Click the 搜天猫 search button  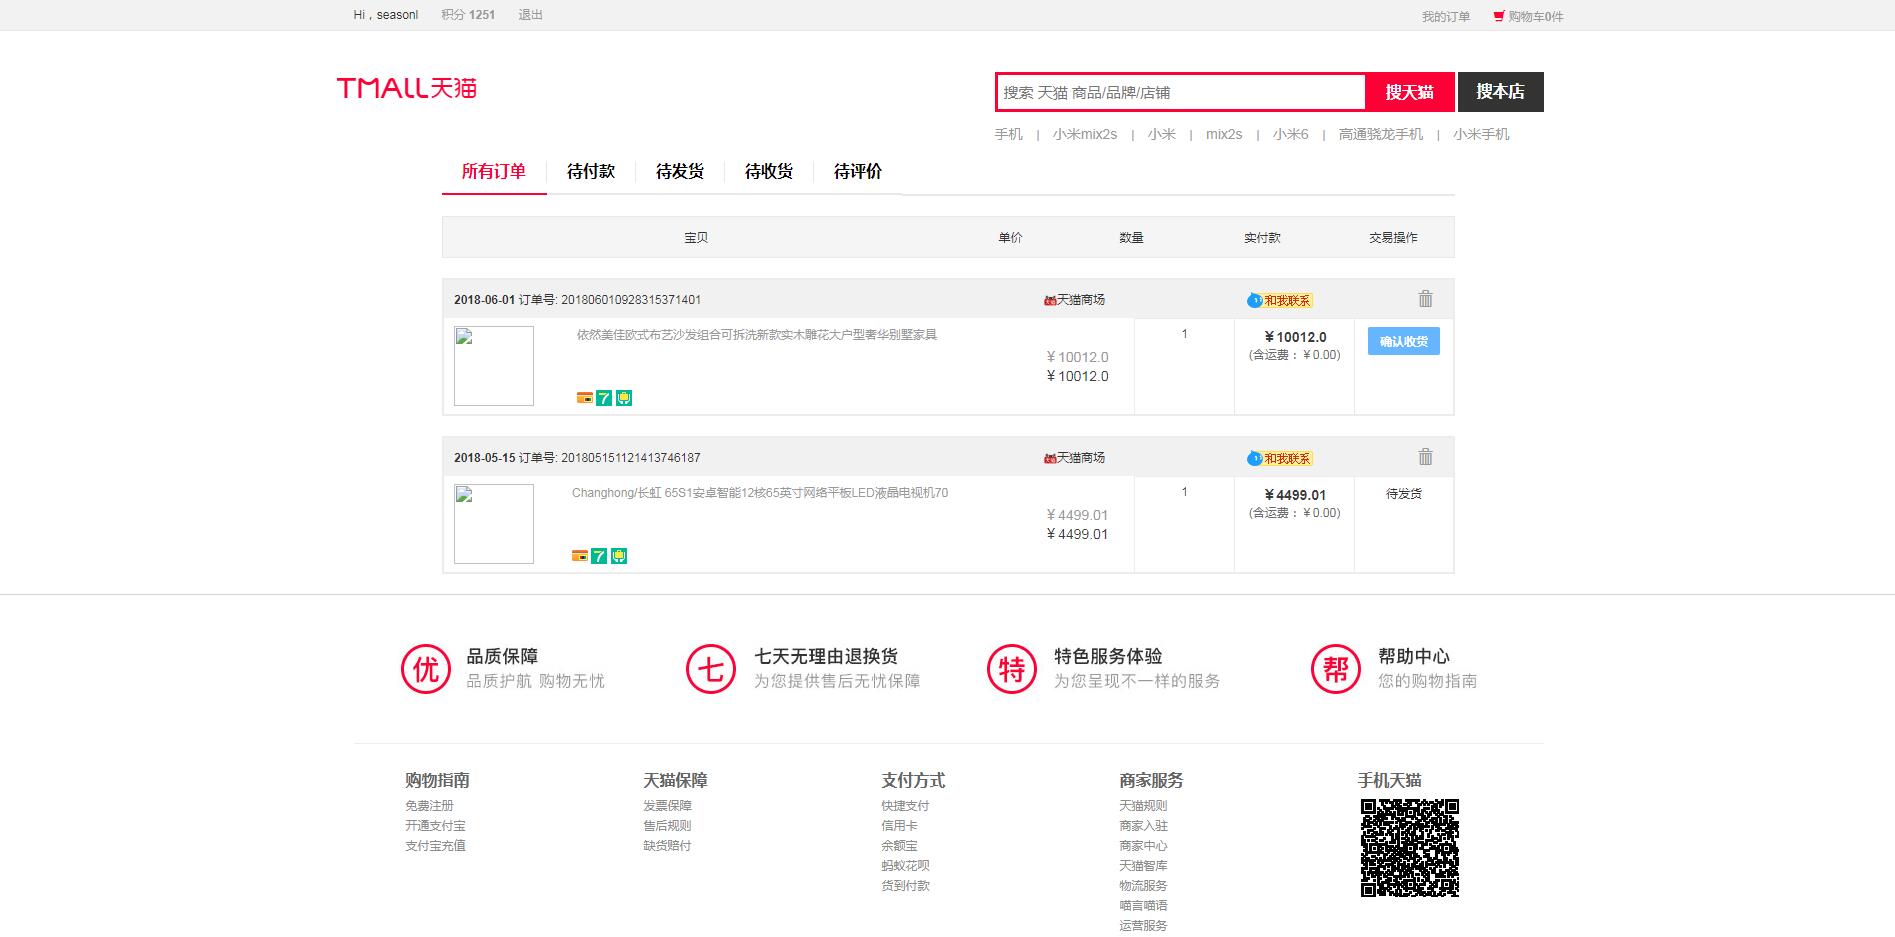[1410, 92]
